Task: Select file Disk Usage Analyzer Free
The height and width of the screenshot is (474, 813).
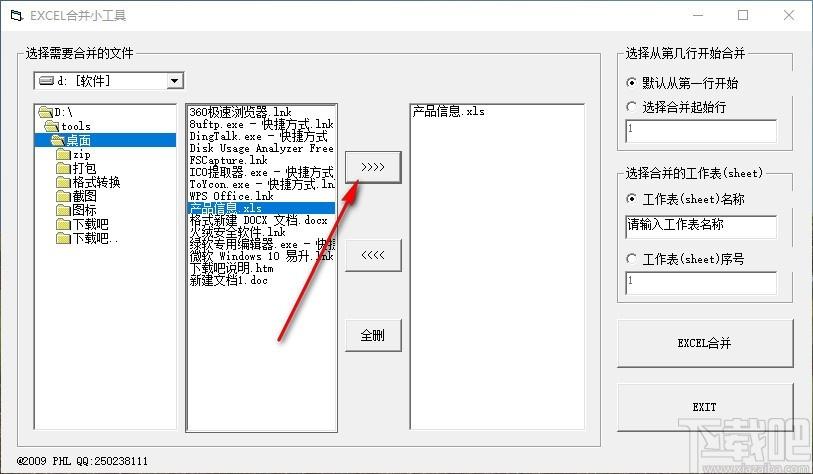Action: point(261,148)
